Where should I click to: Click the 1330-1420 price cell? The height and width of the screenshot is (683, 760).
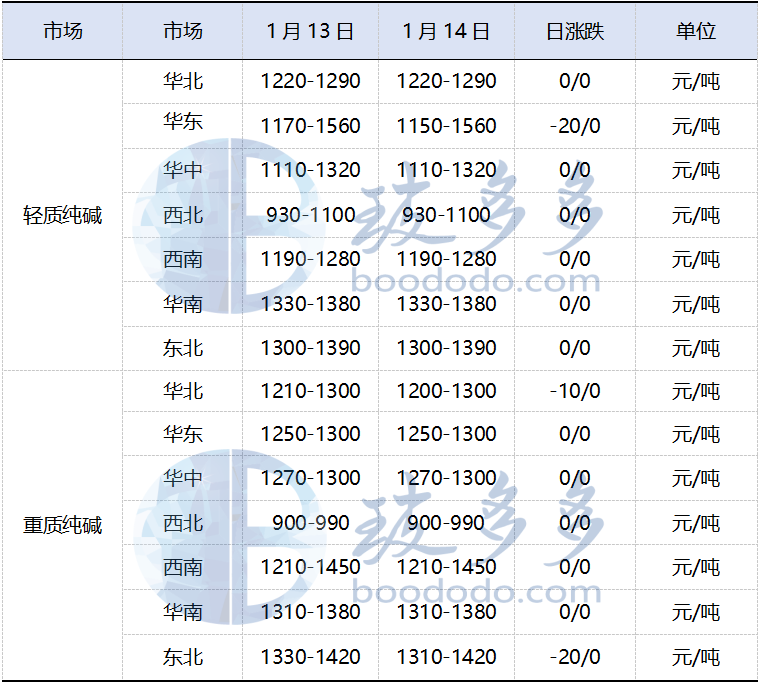[310, 657]
